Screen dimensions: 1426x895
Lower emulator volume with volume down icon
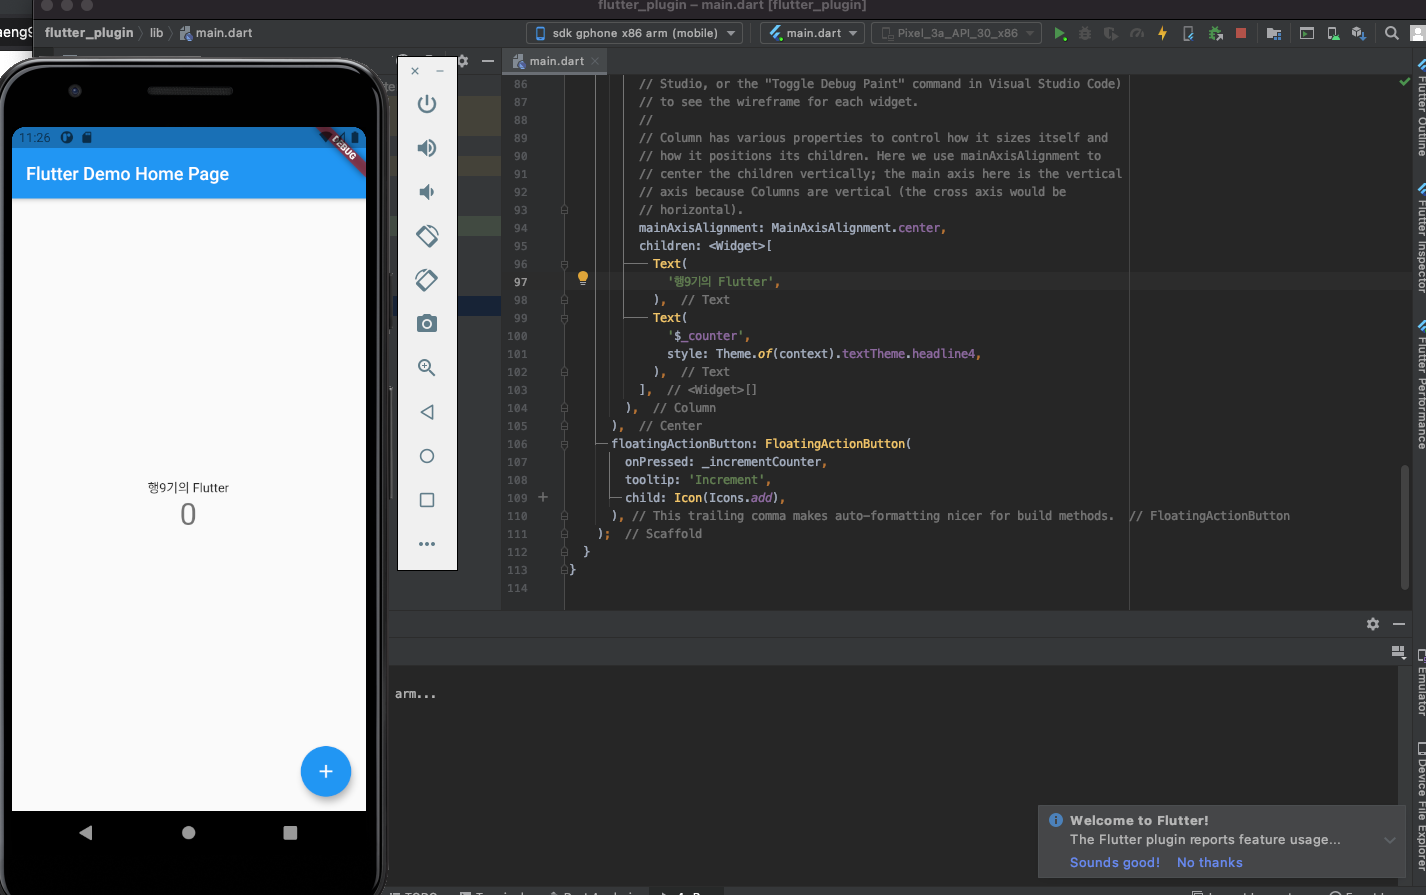(426, 192)
